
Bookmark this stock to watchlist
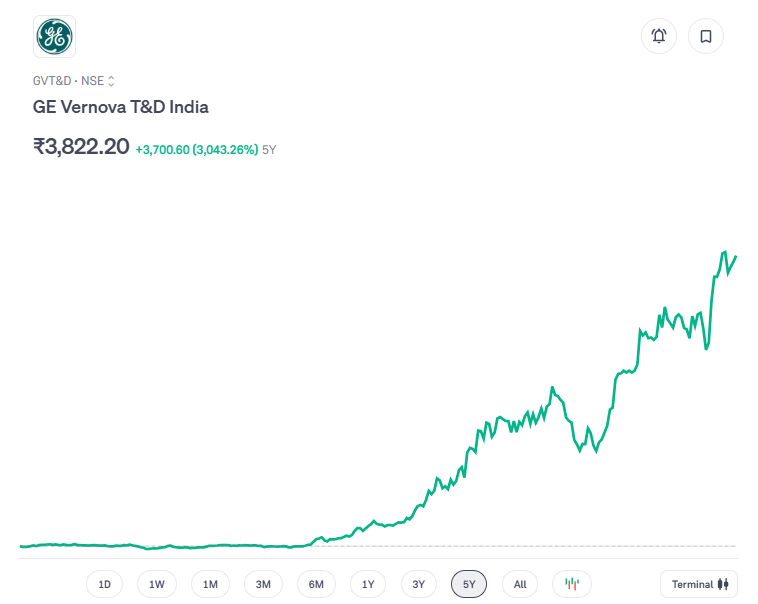706,37
